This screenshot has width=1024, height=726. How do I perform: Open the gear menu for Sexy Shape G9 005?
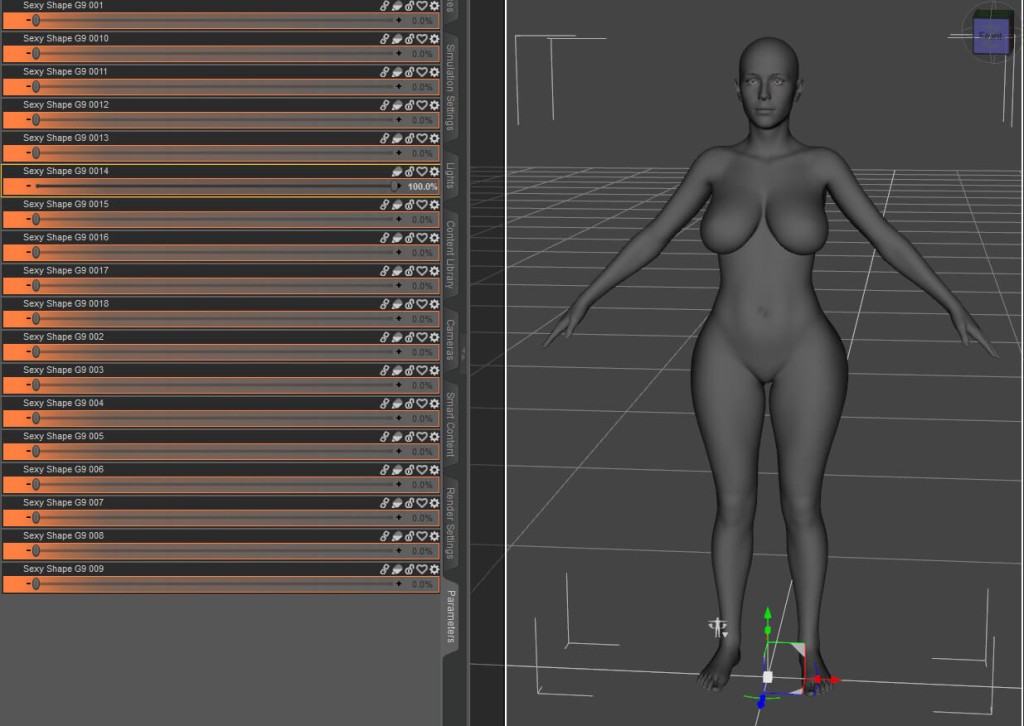pyautogui.click(x=434, y=437)
